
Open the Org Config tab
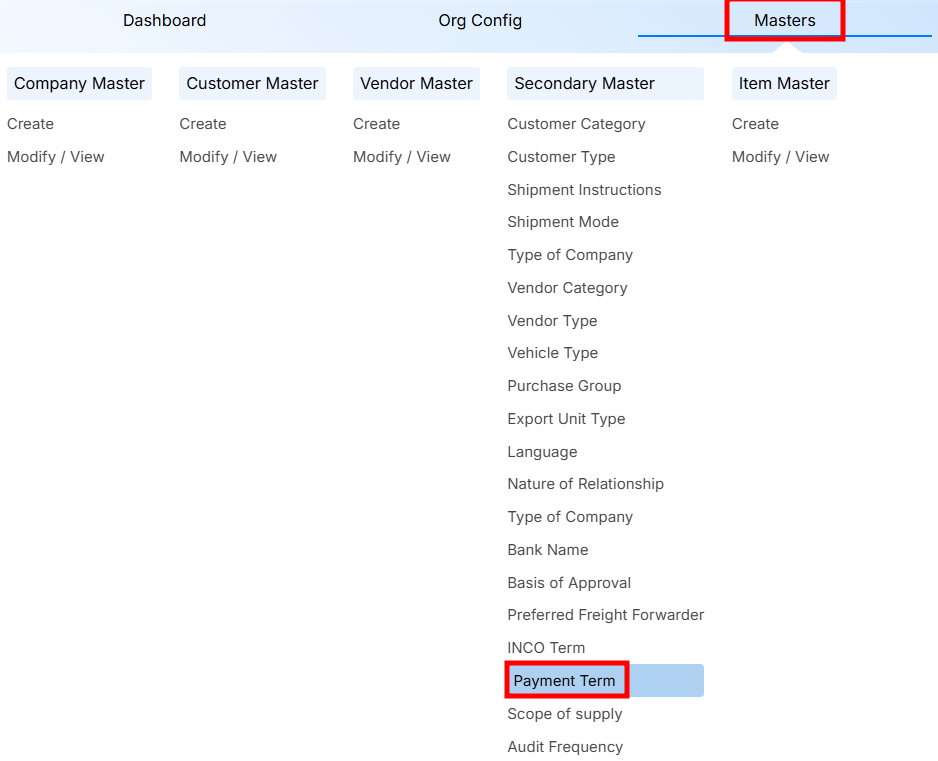click(480, 21)
